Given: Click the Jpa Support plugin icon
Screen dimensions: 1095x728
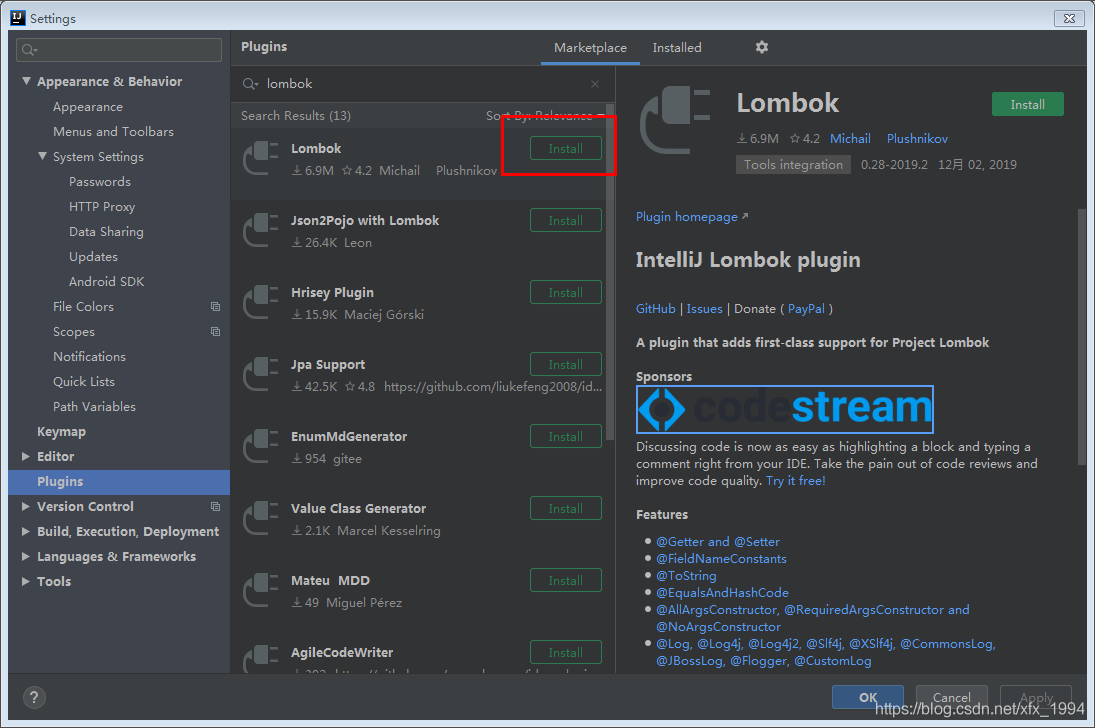Looking at the screenshot, I should pyautogui.click(x=260, y=374).
